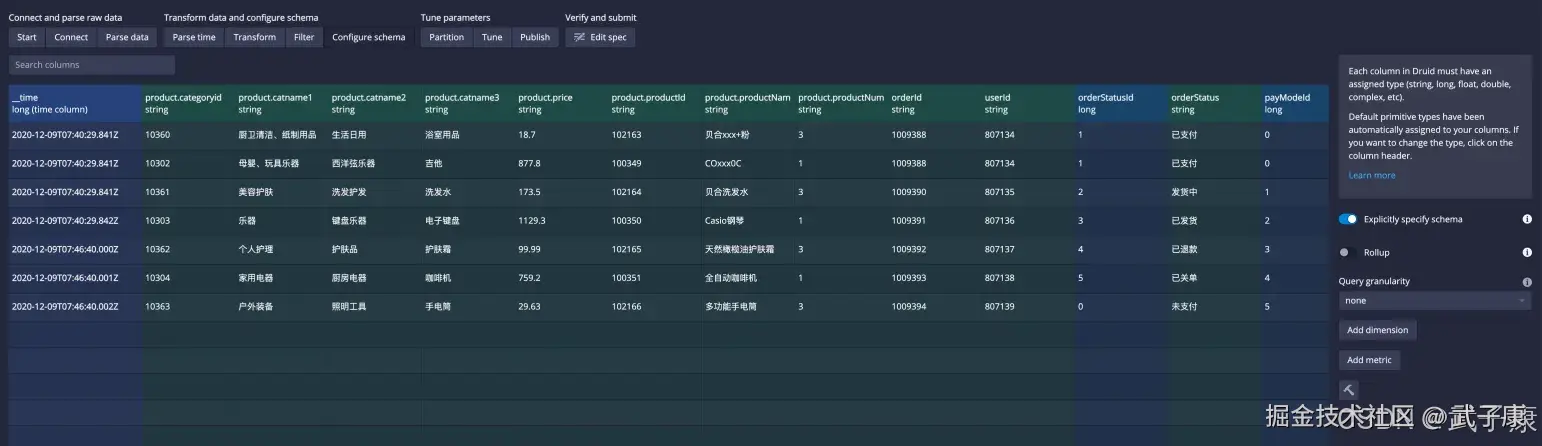Open the Parse data step

(127, 37)
